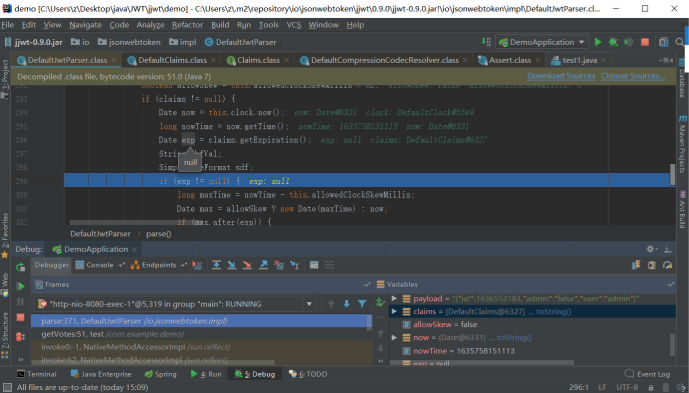This screenshot has width=689, height=393.
Task: Click the Debug bug icon in main toolbar
Action: click(613, 42)
